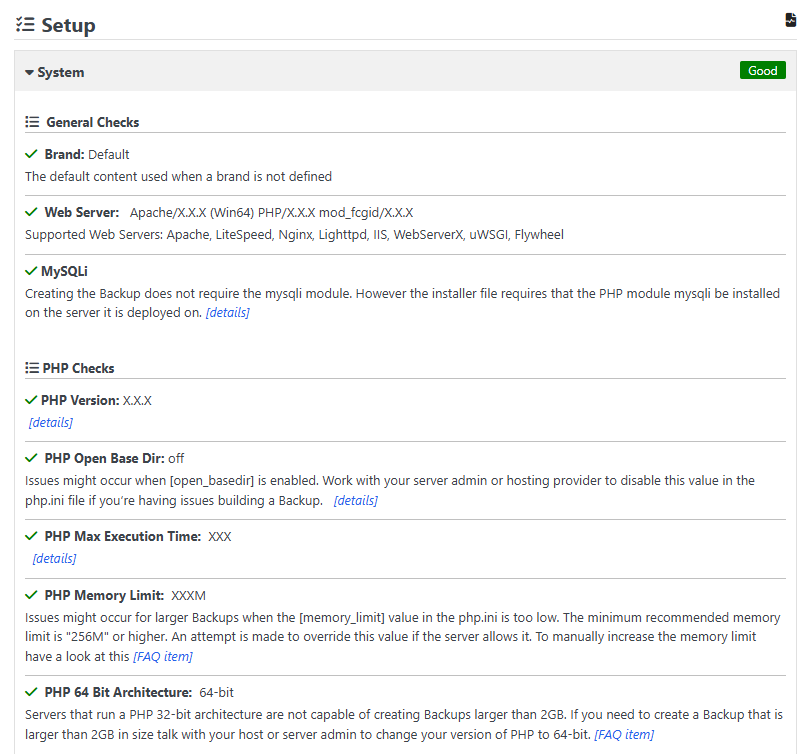
Task: Click the document icon at top right
Action: pyautogui.click(x=791, y=20)
